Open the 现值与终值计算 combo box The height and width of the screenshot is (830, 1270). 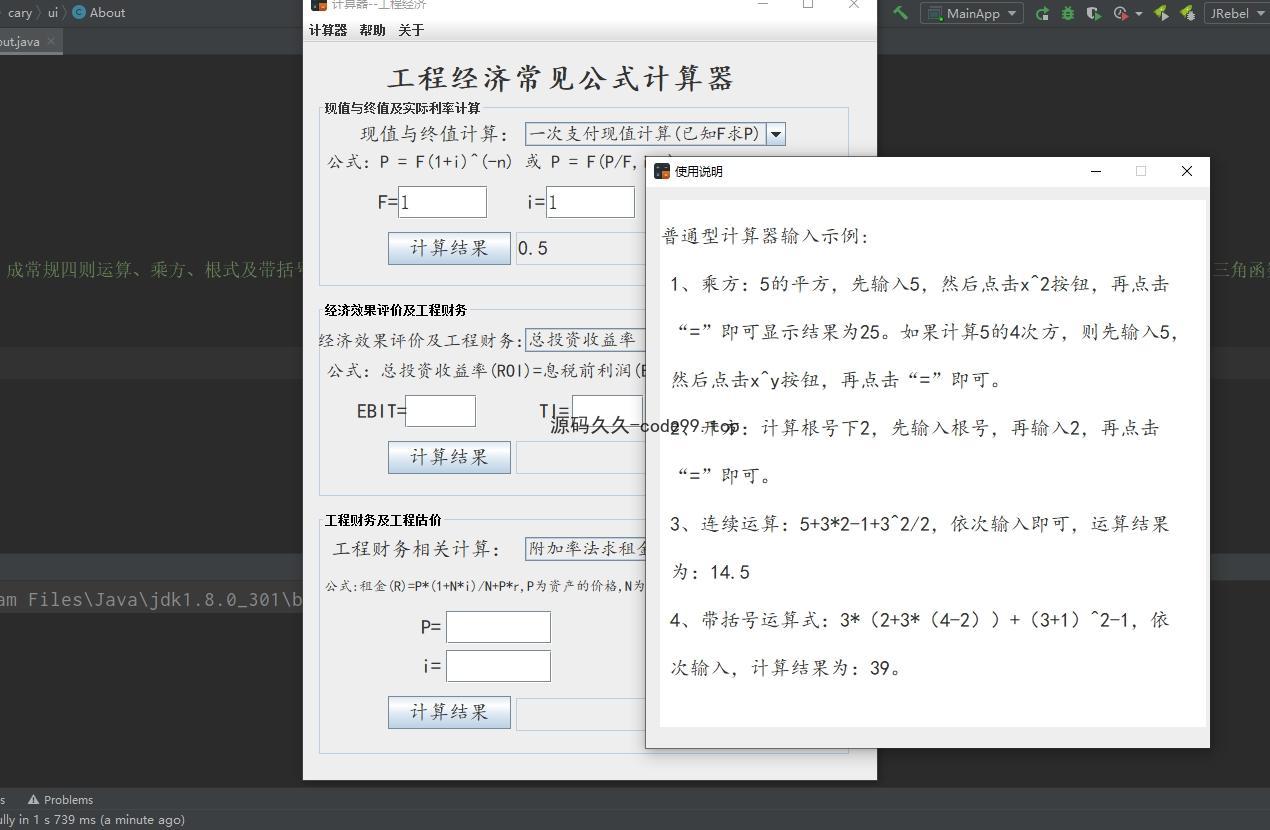(655, 133)
